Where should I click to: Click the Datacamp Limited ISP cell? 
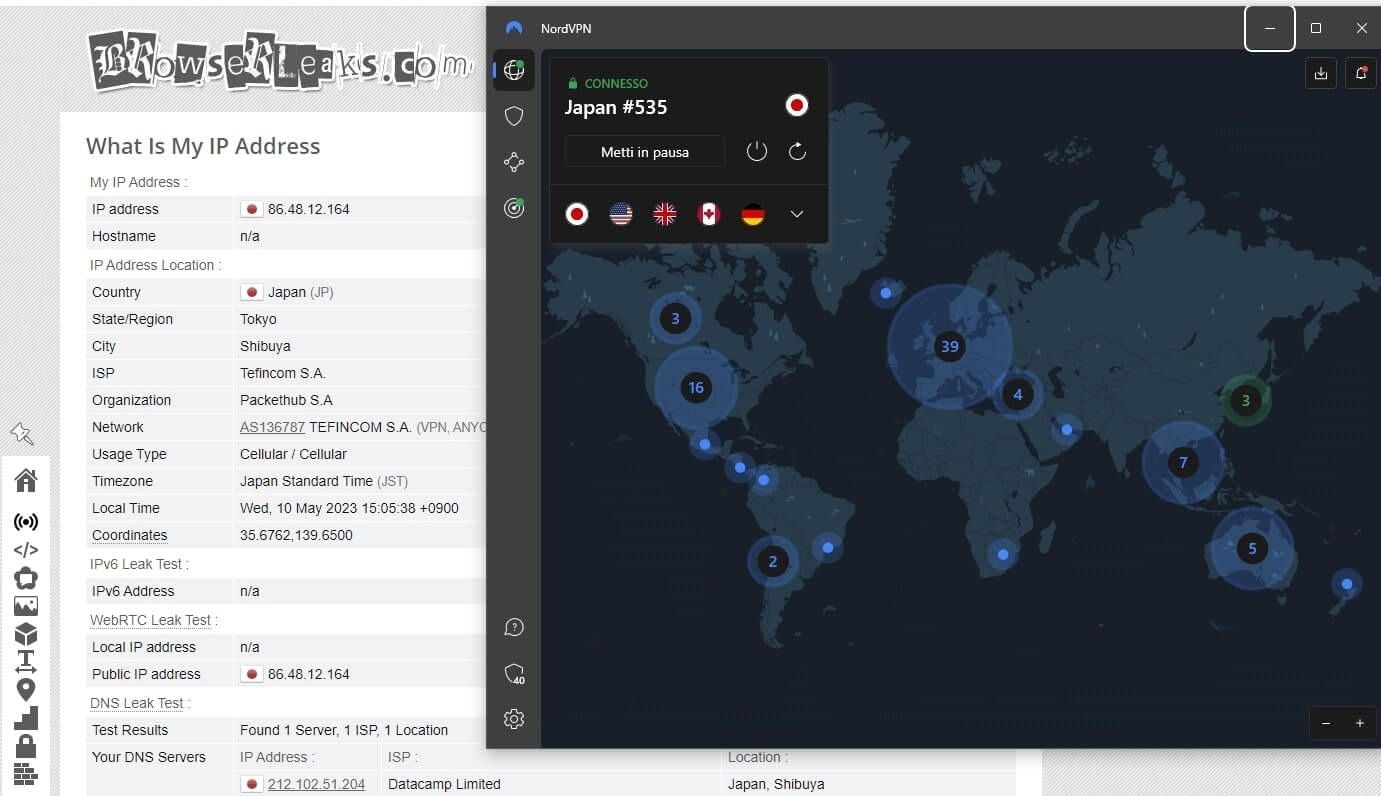444,784
